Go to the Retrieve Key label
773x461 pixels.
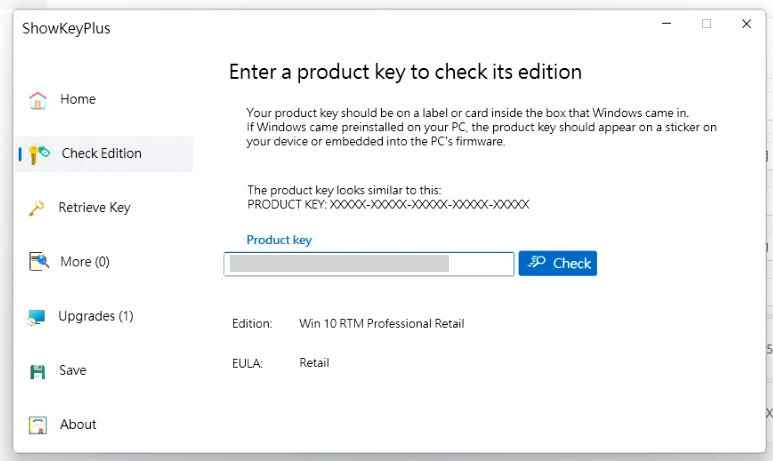[94, 208]
